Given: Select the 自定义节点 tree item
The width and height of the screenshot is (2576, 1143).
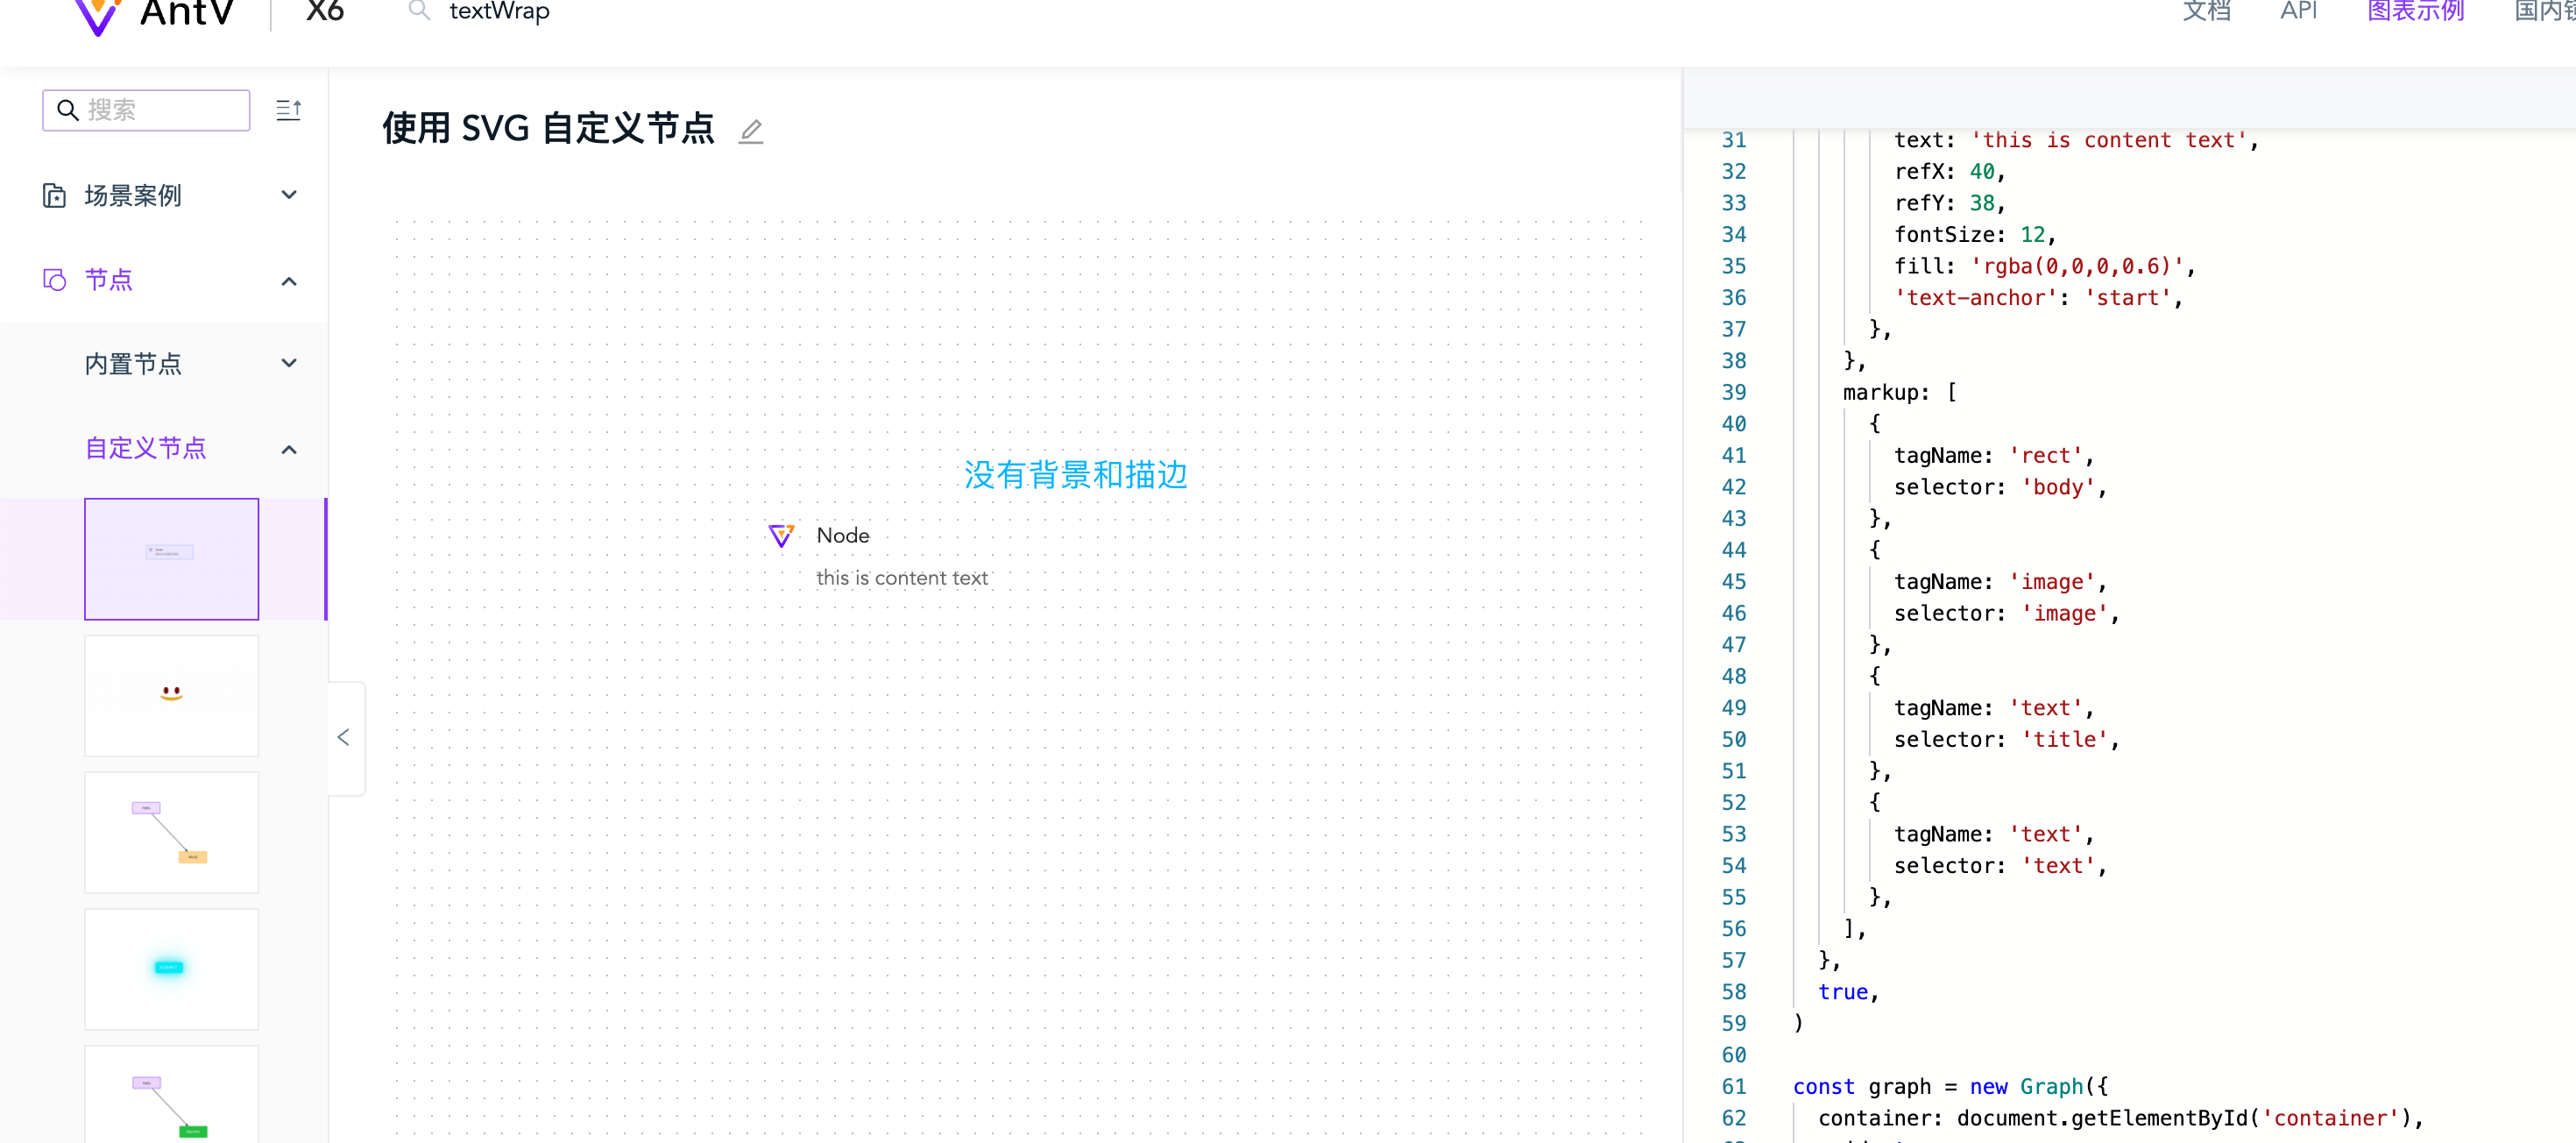Looking at the screenshot, I should point(164,448).
